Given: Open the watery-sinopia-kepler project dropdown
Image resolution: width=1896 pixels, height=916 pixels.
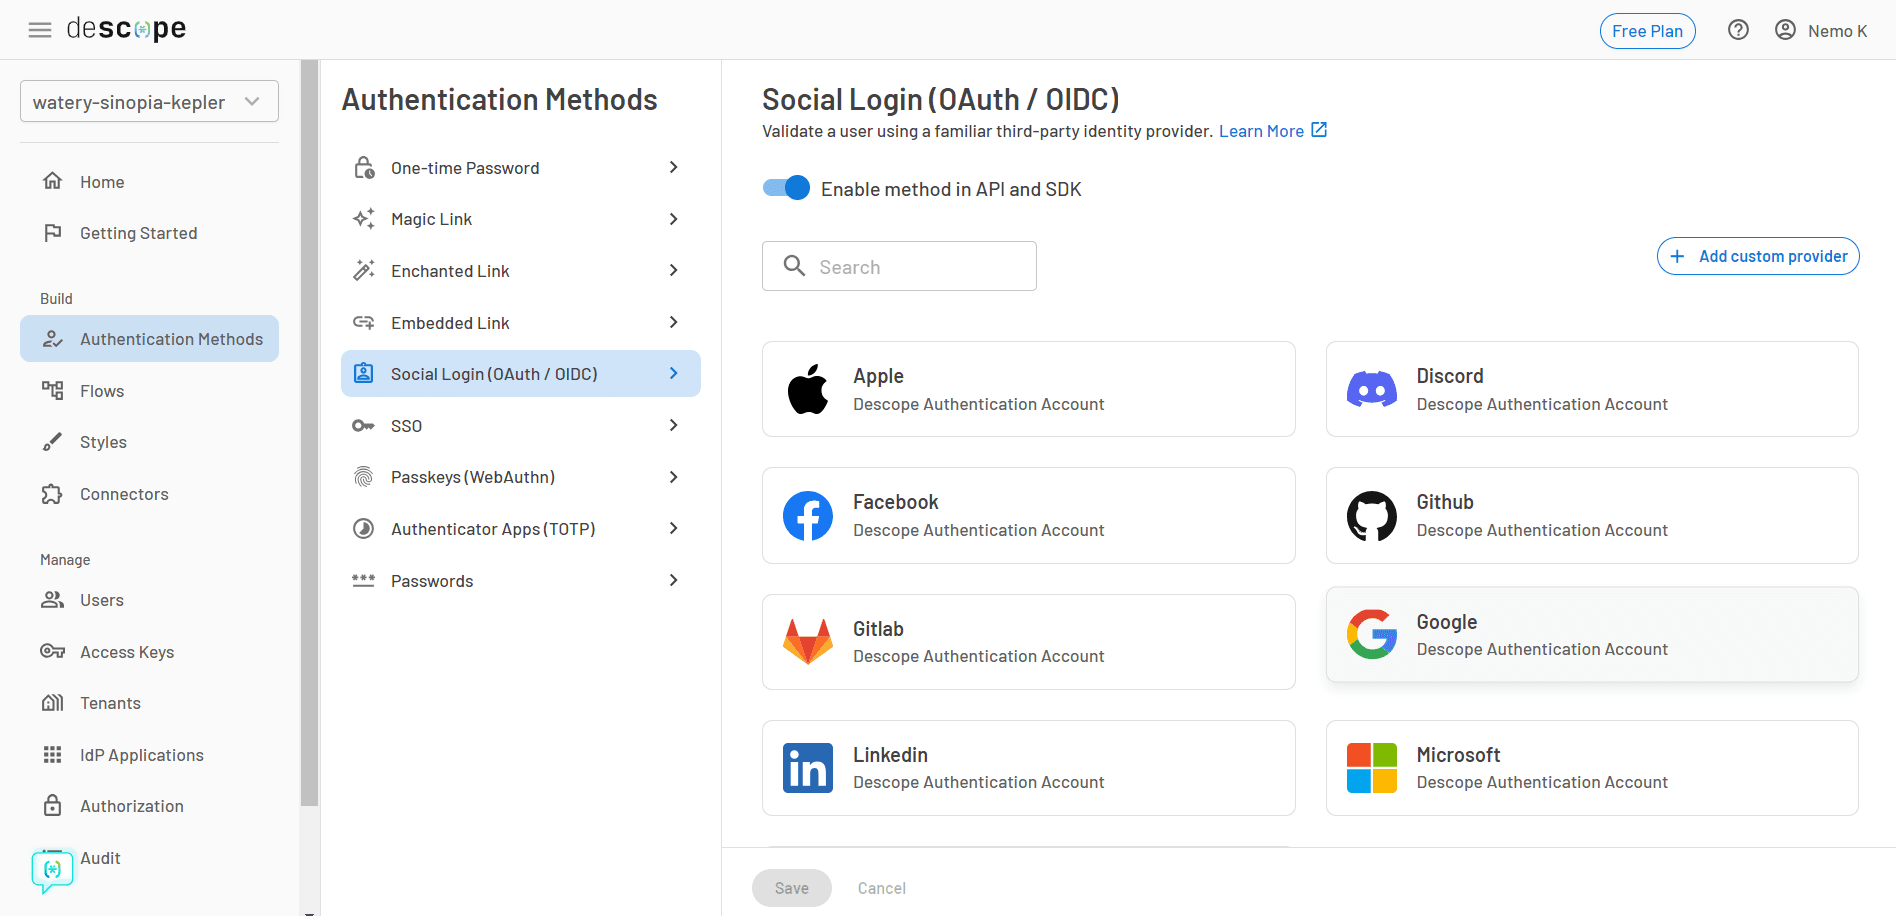Looking at the screenshot, I should 149,101.
